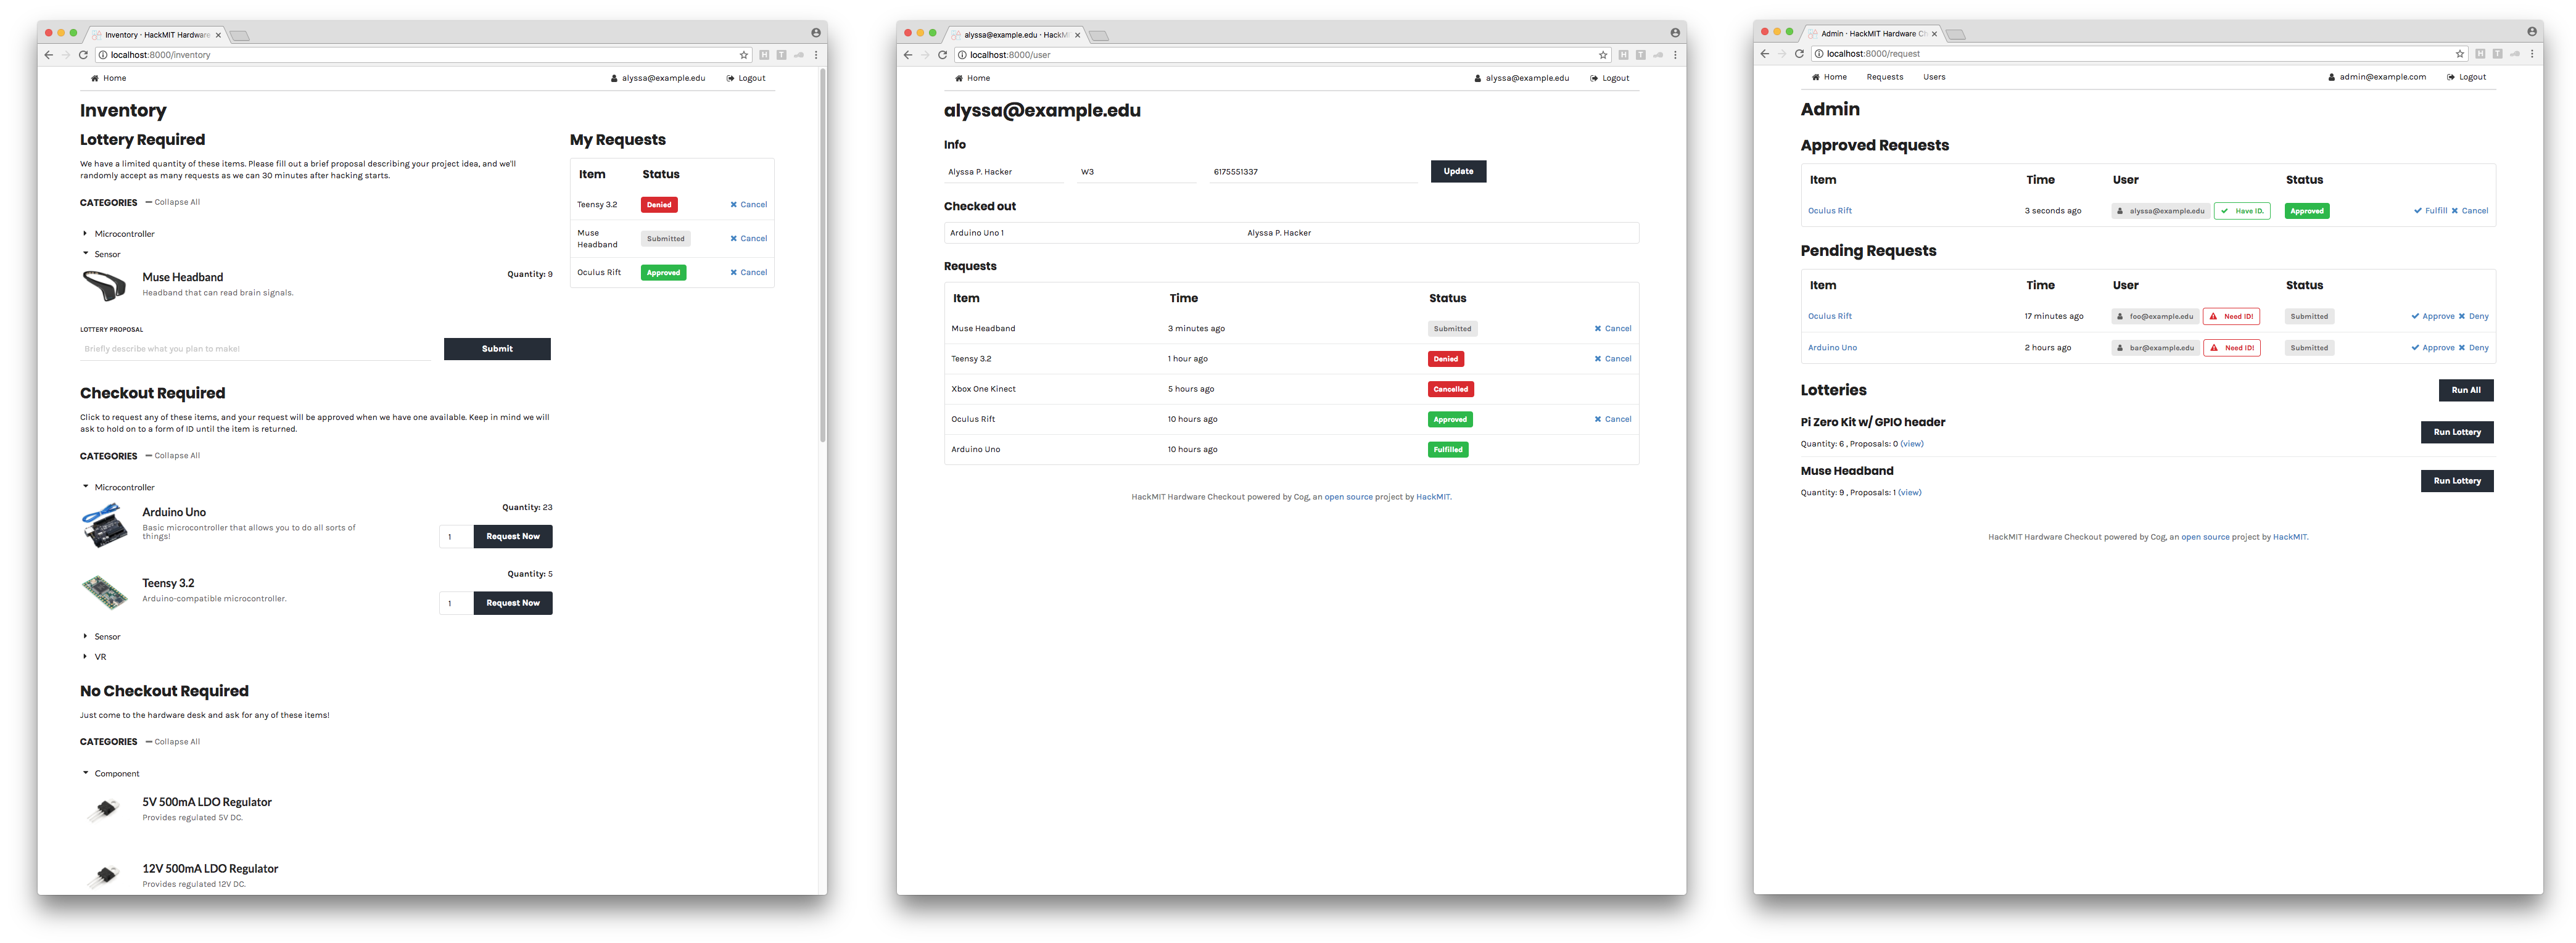Click the Arduino Uno product image
Image resolution: width=2576 pixels, height=943 pixels.
[104, 525]
